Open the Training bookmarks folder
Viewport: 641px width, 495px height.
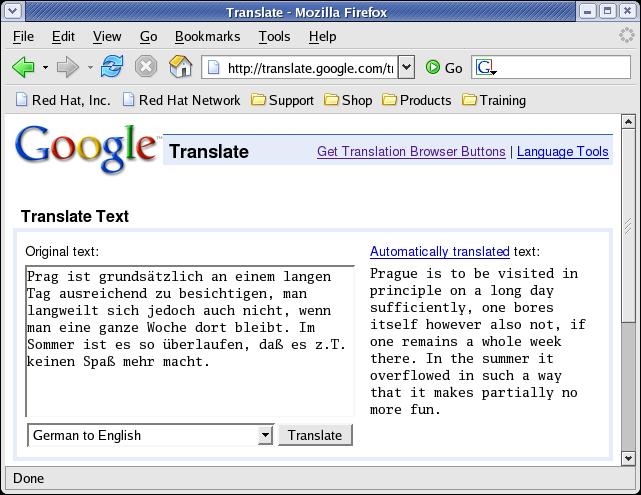(x=494, y=100)
